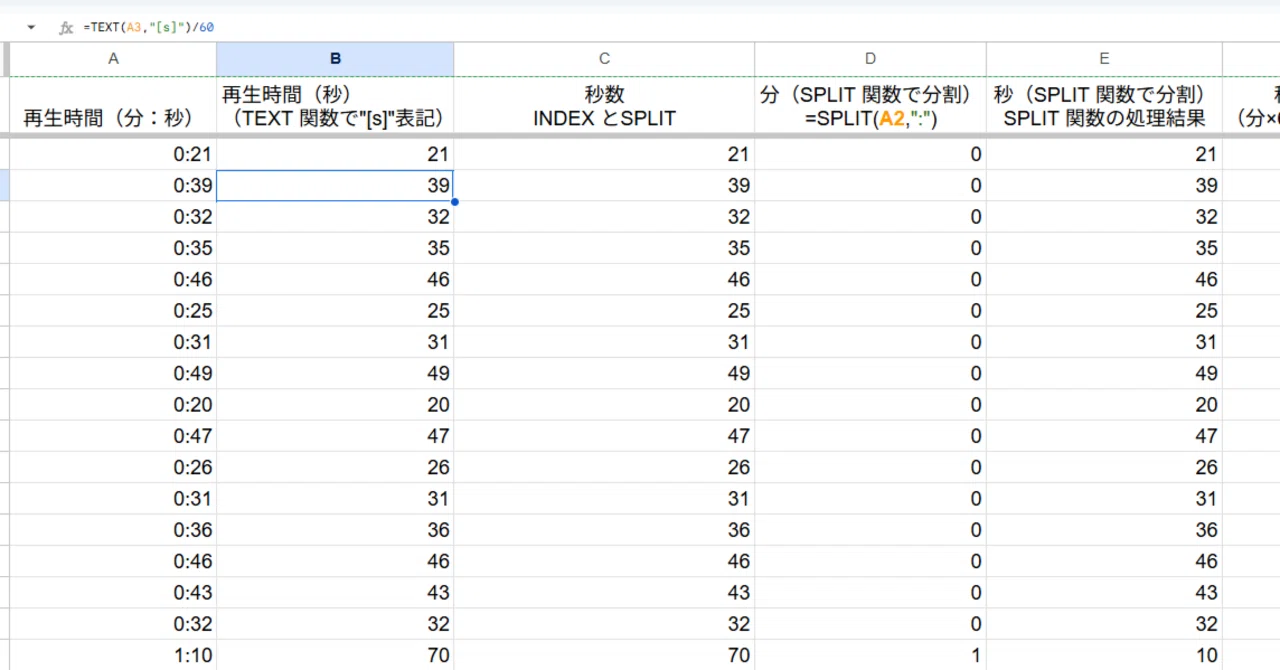Select the header cell containing SPLIT 関数の処理結果
Image resolution: width=1280 pixels, height=670 pixels.
point(1104,106)
